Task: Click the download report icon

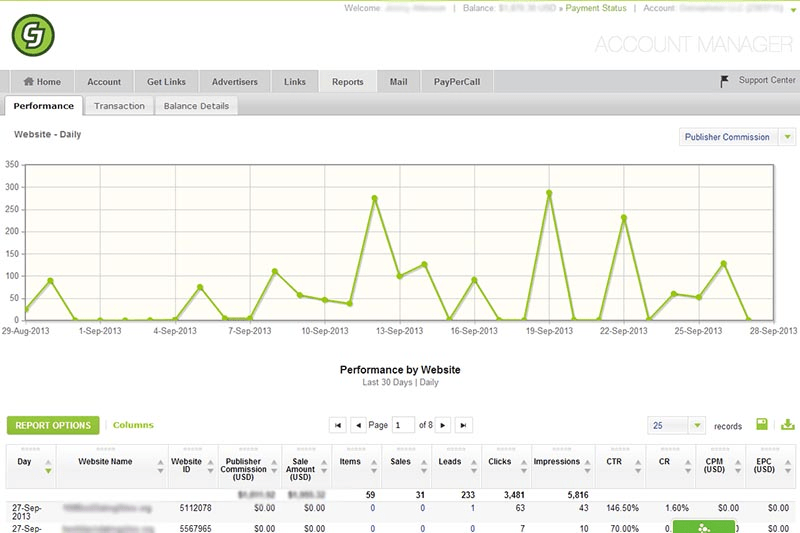Action: 787,424
